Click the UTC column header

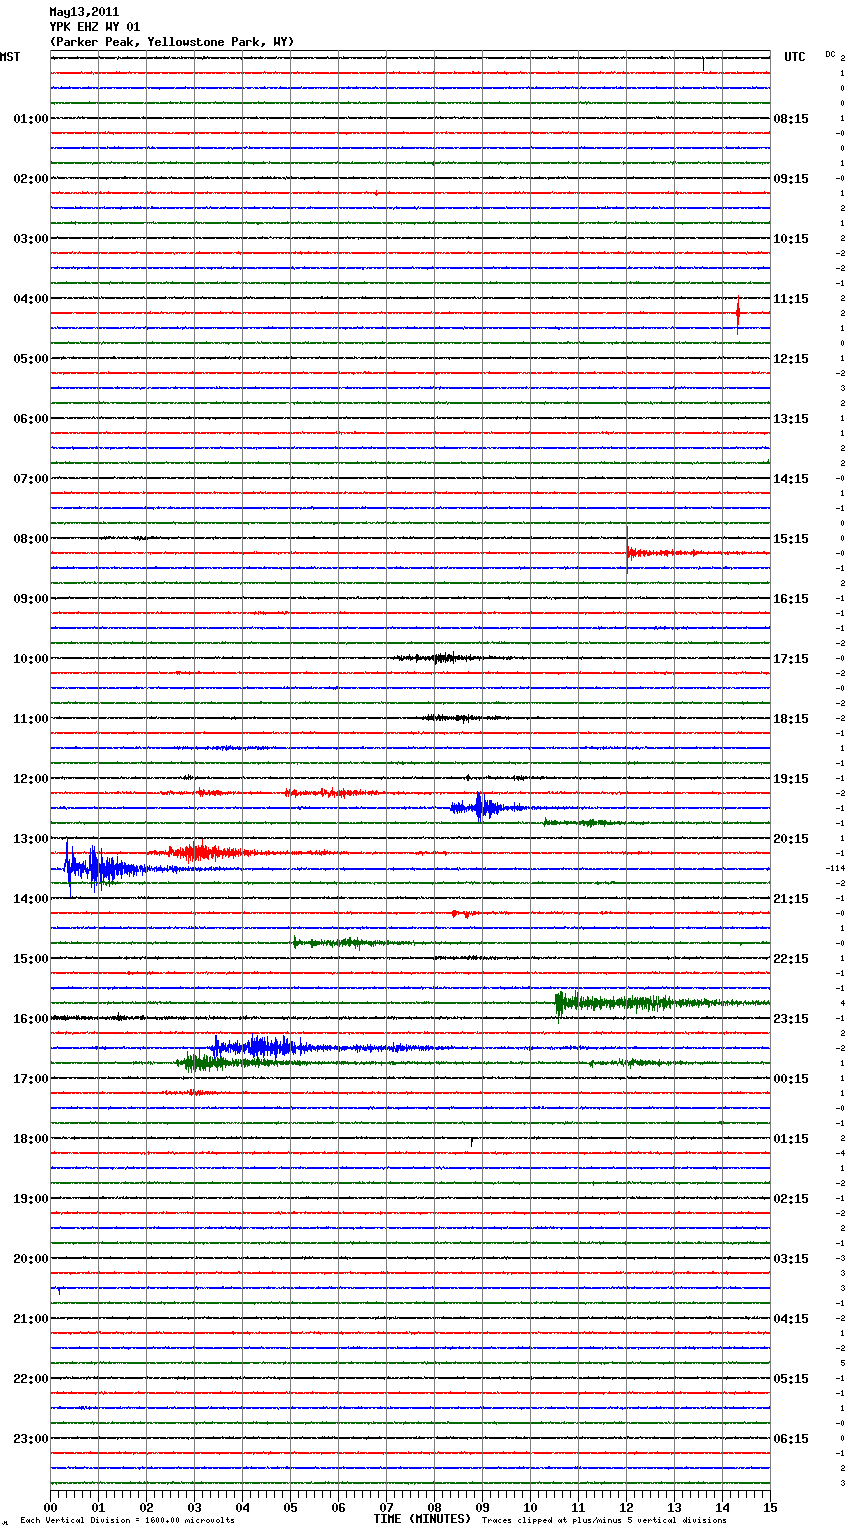[795, 57]
